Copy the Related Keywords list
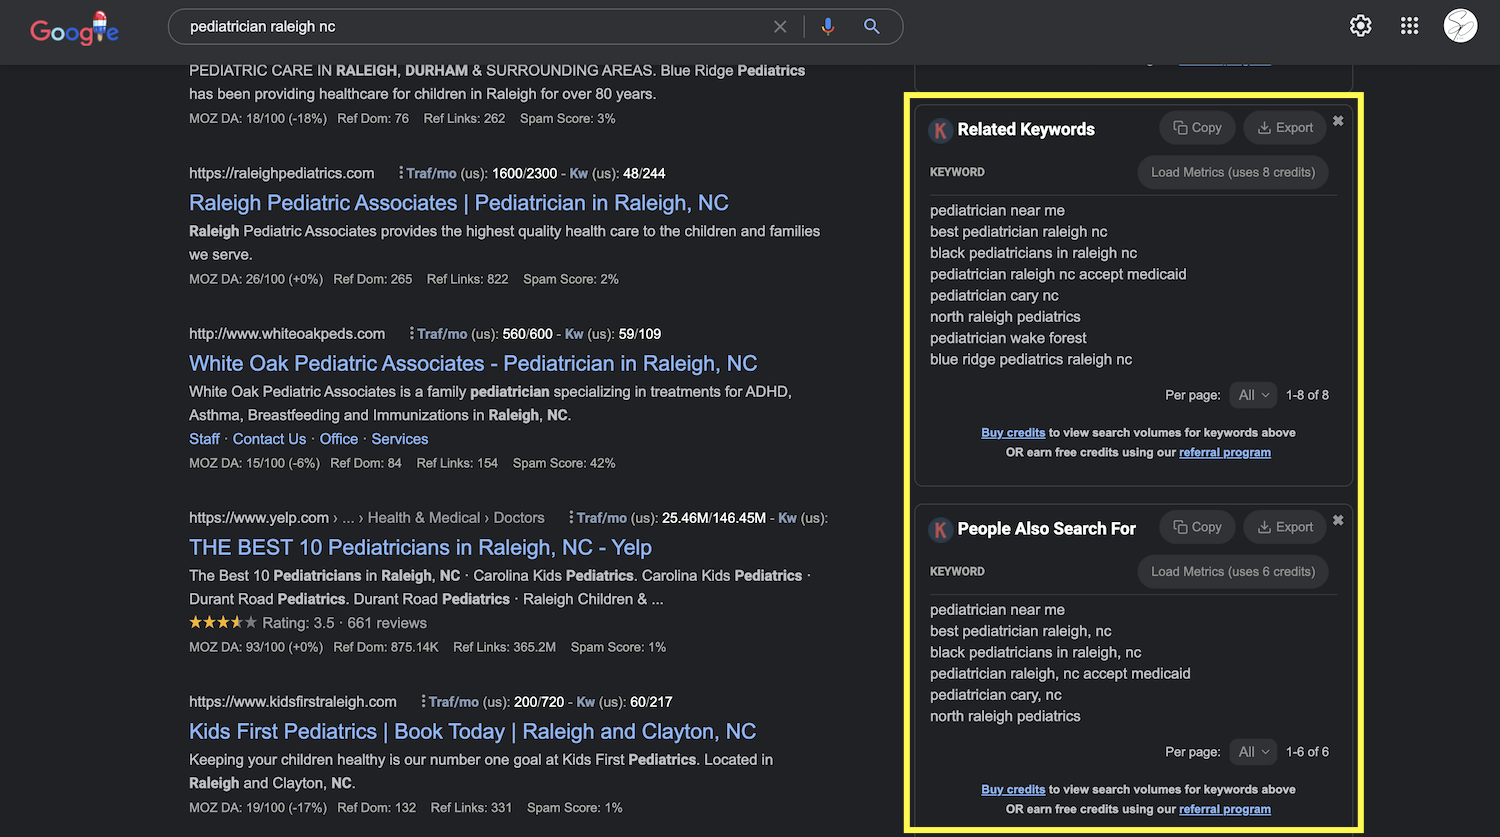1500x837 pixels. click(1197, 128)
